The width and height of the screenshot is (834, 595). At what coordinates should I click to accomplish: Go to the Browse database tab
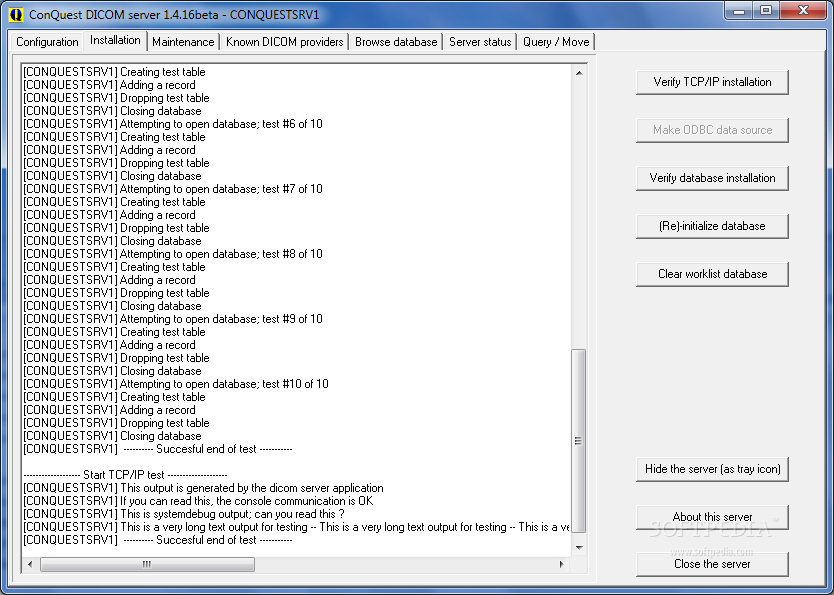click(x=396, y=41)
